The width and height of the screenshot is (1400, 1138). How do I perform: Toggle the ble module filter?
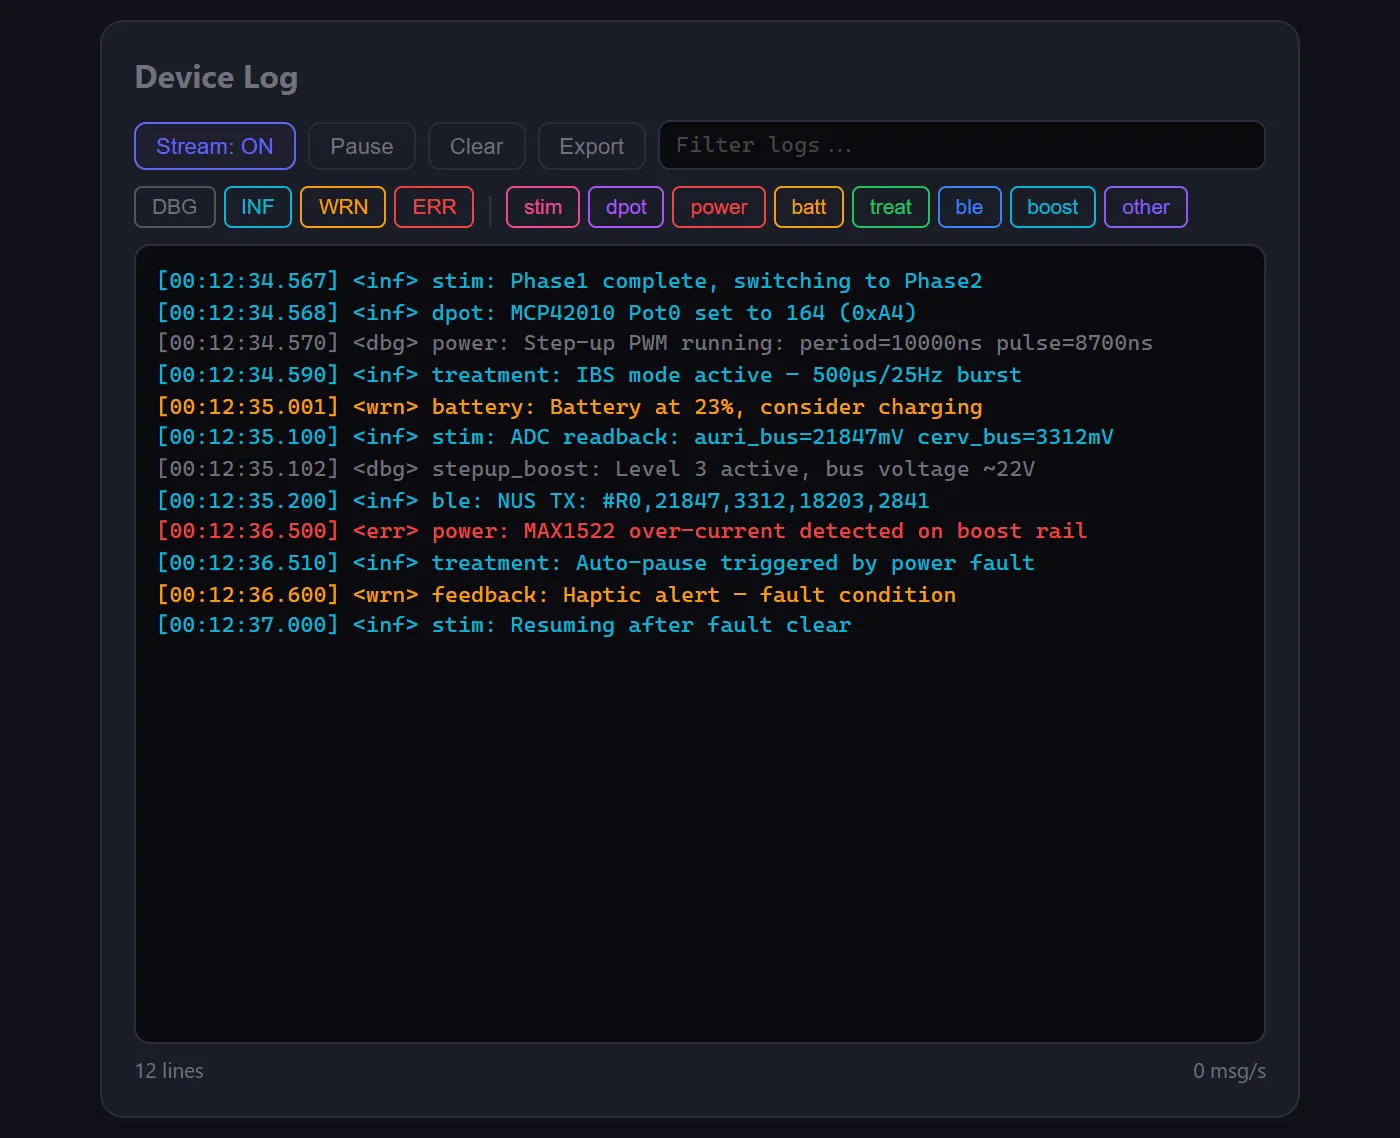[x=969, y=207]
